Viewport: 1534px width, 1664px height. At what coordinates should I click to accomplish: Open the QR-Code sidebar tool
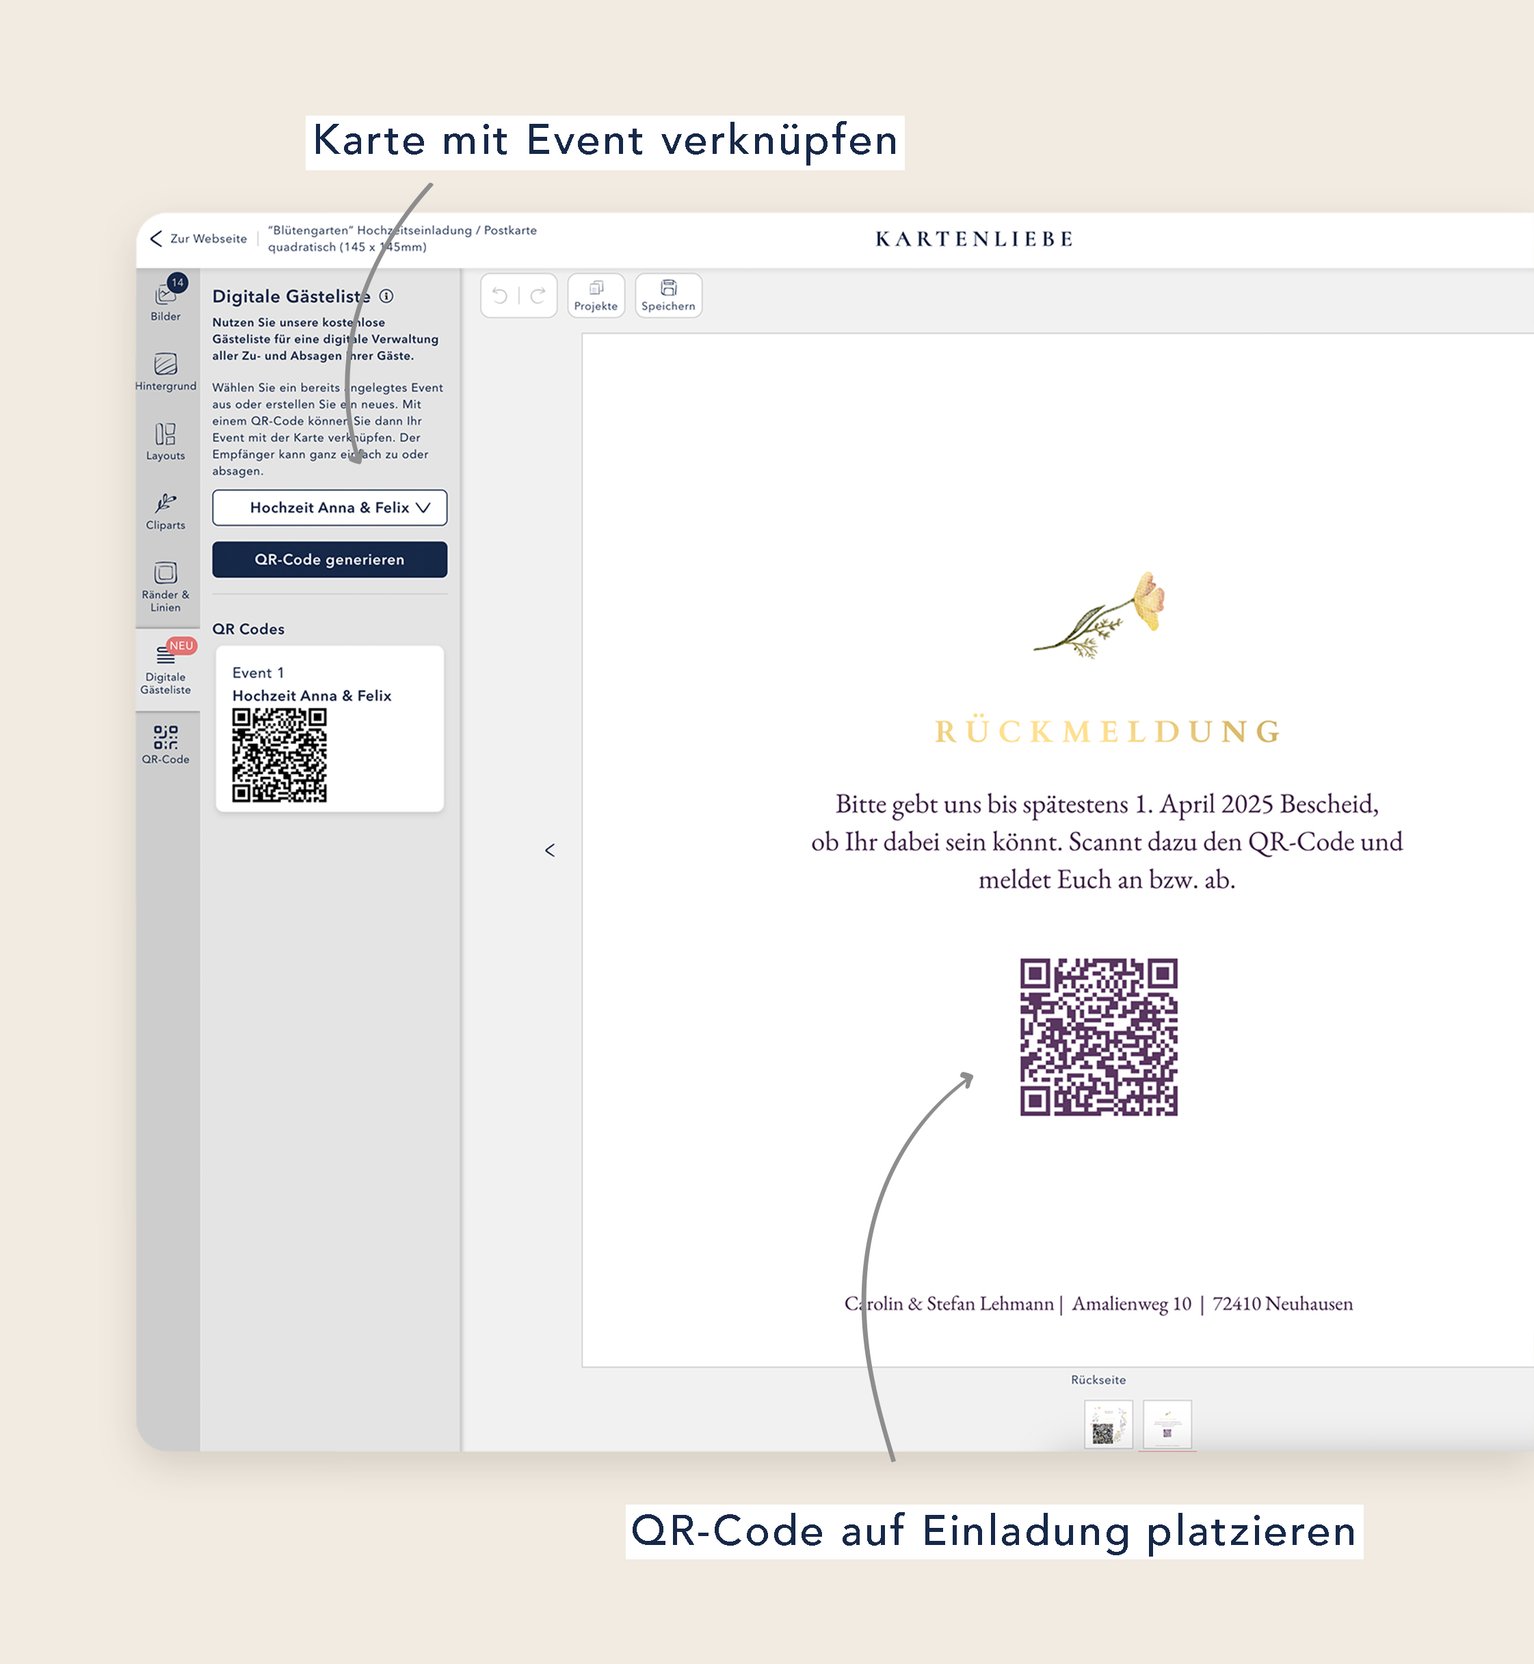[x=166, y=744]
